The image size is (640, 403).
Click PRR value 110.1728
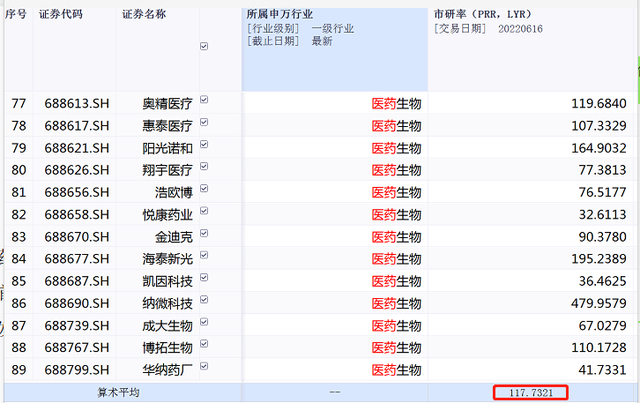(599, 348)
